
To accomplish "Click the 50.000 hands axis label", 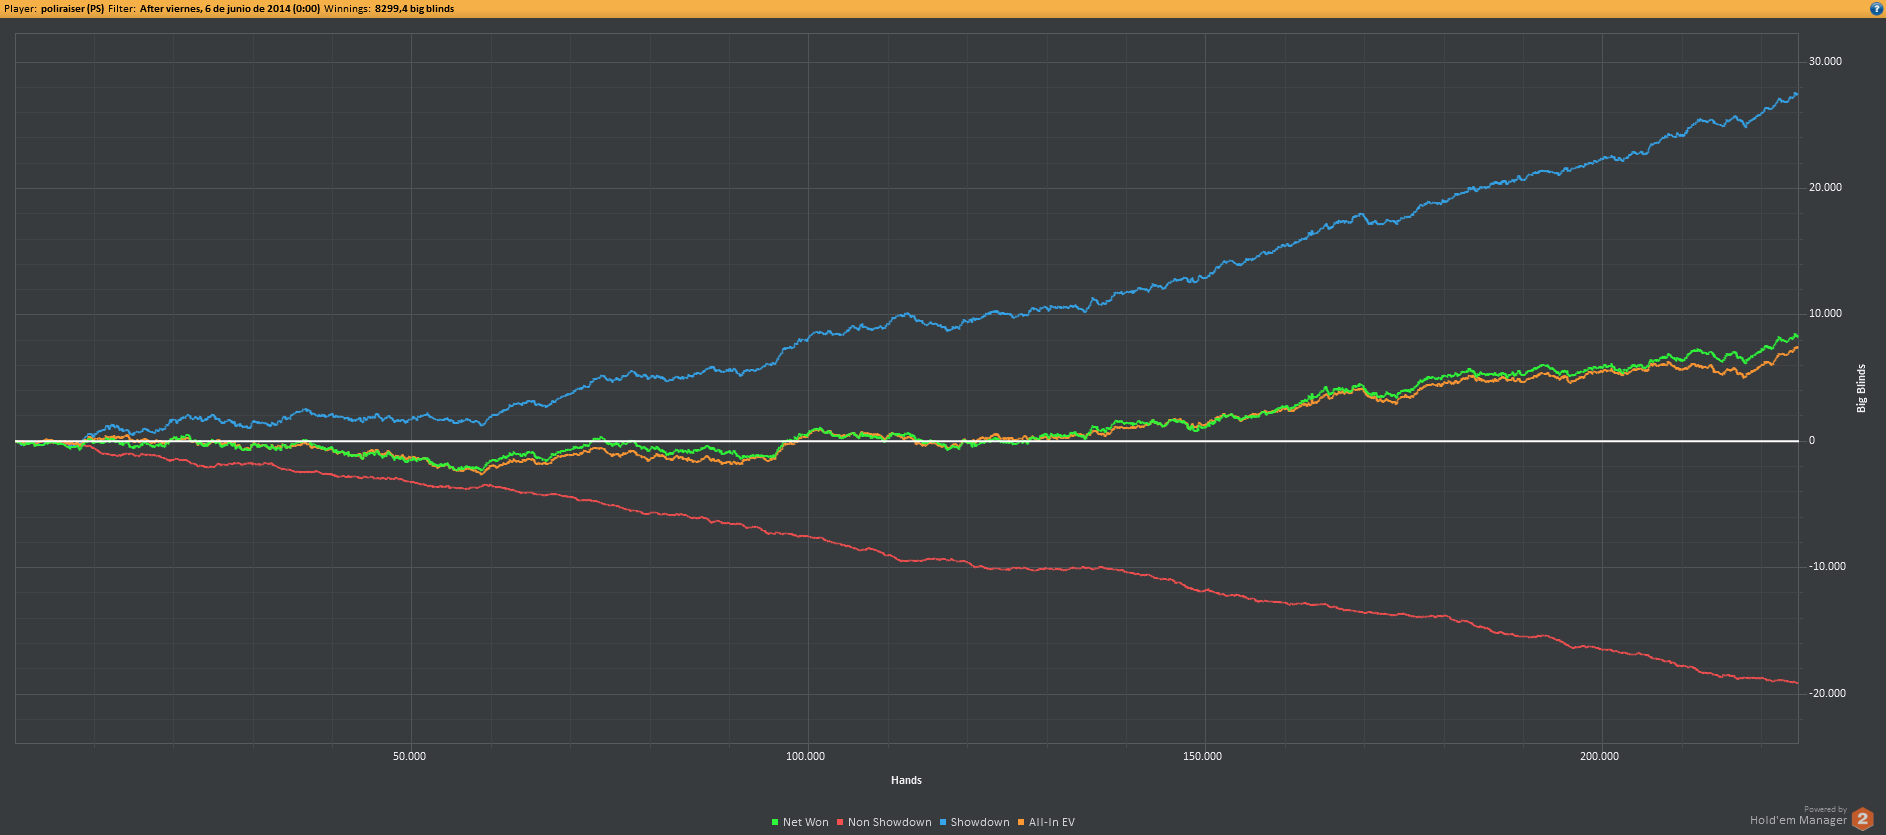I will coord(409,756).
